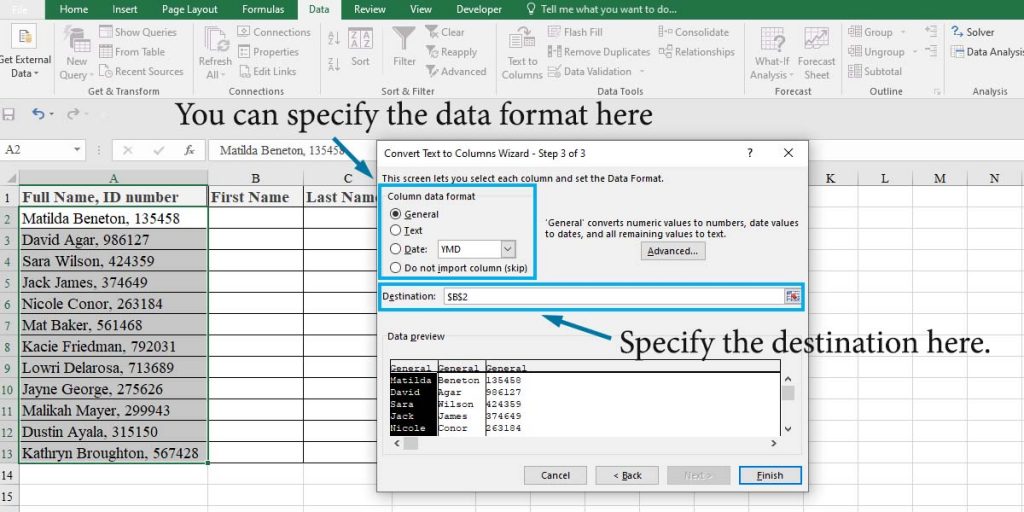This screenshot has width=1024, height=512.
Task: Open the New Query dropdown
Action: (76, 54)
